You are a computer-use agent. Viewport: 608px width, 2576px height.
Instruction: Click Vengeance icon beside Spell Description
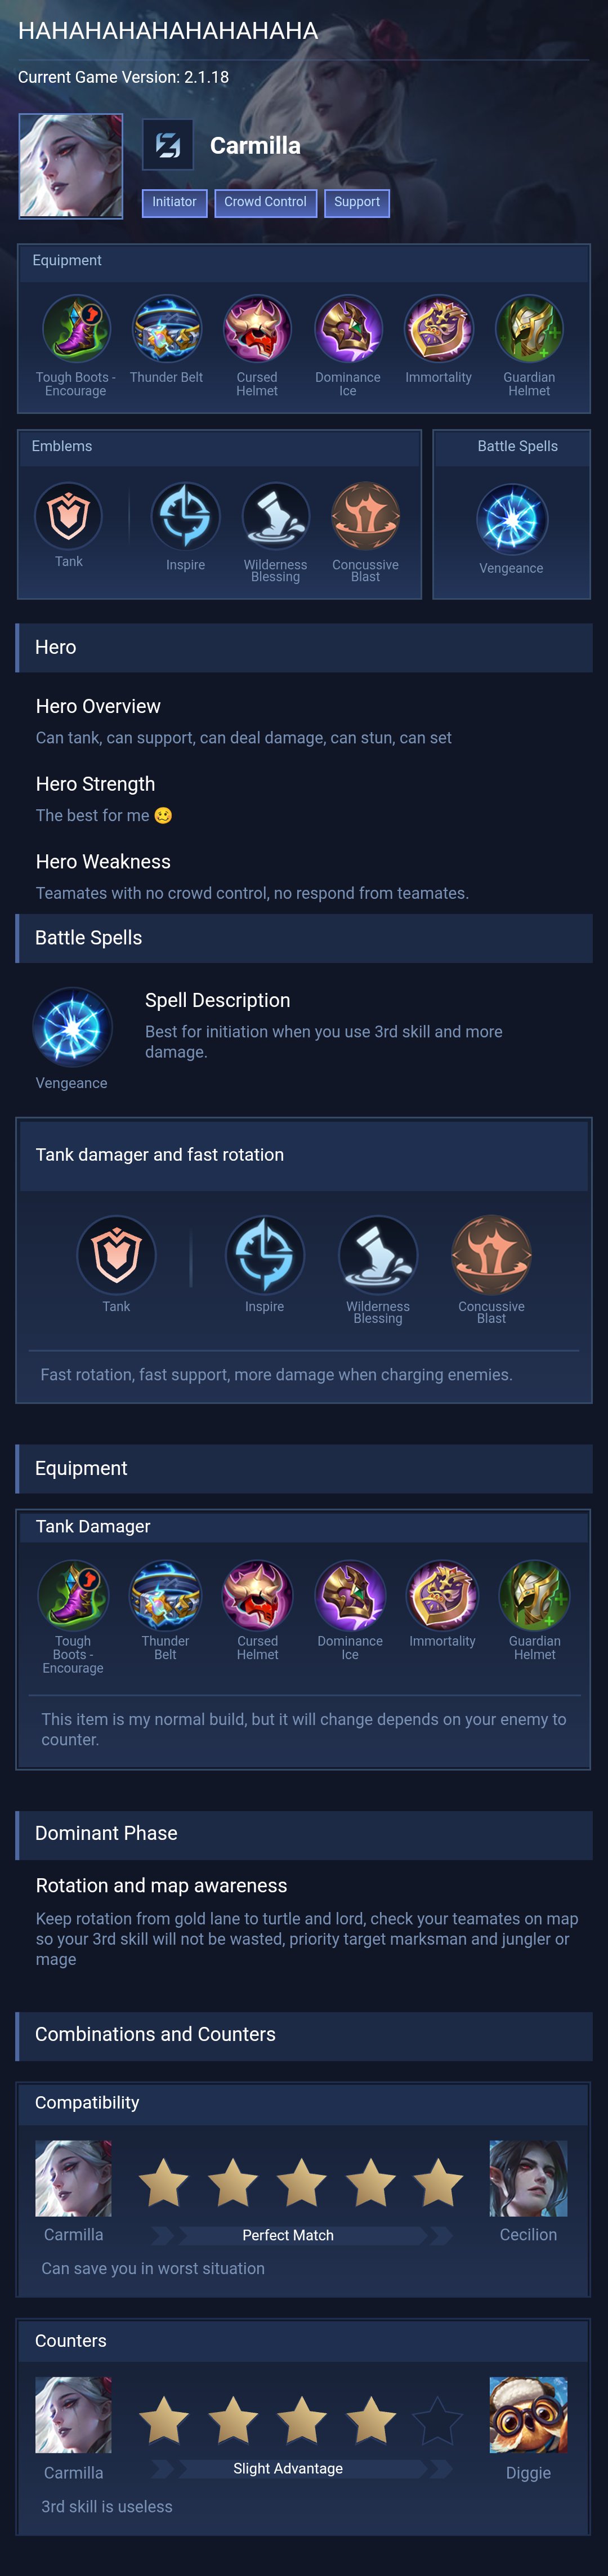click(x=72, y=1027)
